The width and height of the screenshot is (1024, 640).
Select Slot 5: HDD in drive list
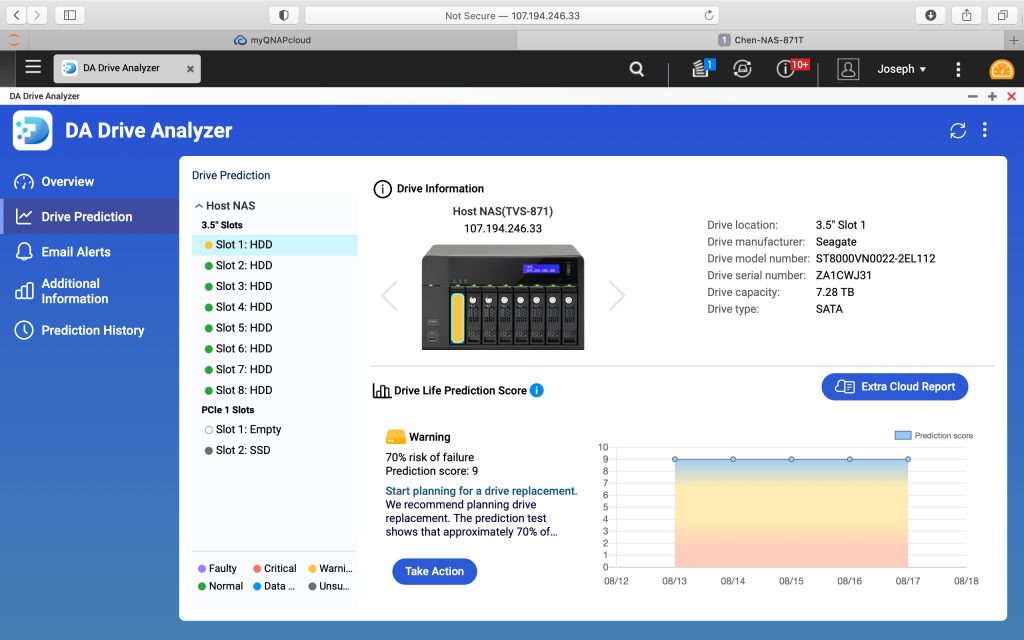pos(275,328)
